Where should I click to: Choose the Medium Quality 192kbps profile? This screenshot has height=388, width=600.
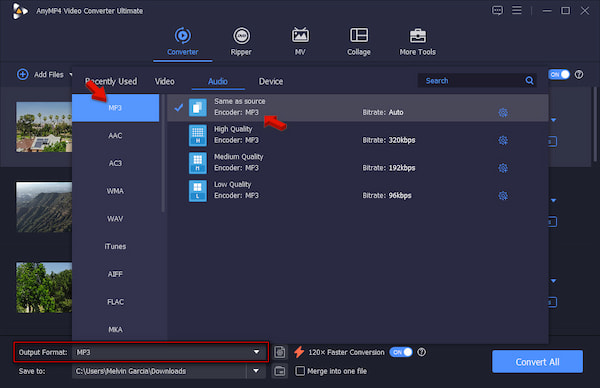pyautogui.click(x=357, y=163)
